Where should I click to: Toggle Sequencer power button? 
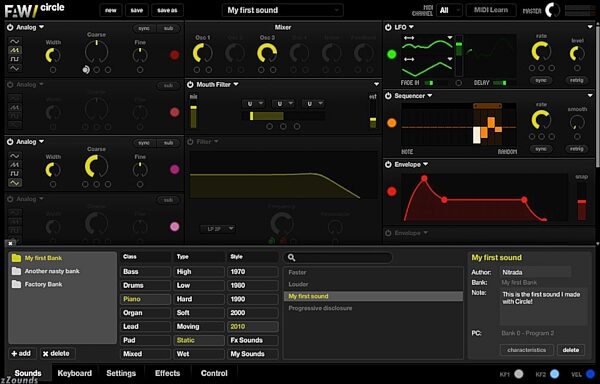tap(388, 96)
